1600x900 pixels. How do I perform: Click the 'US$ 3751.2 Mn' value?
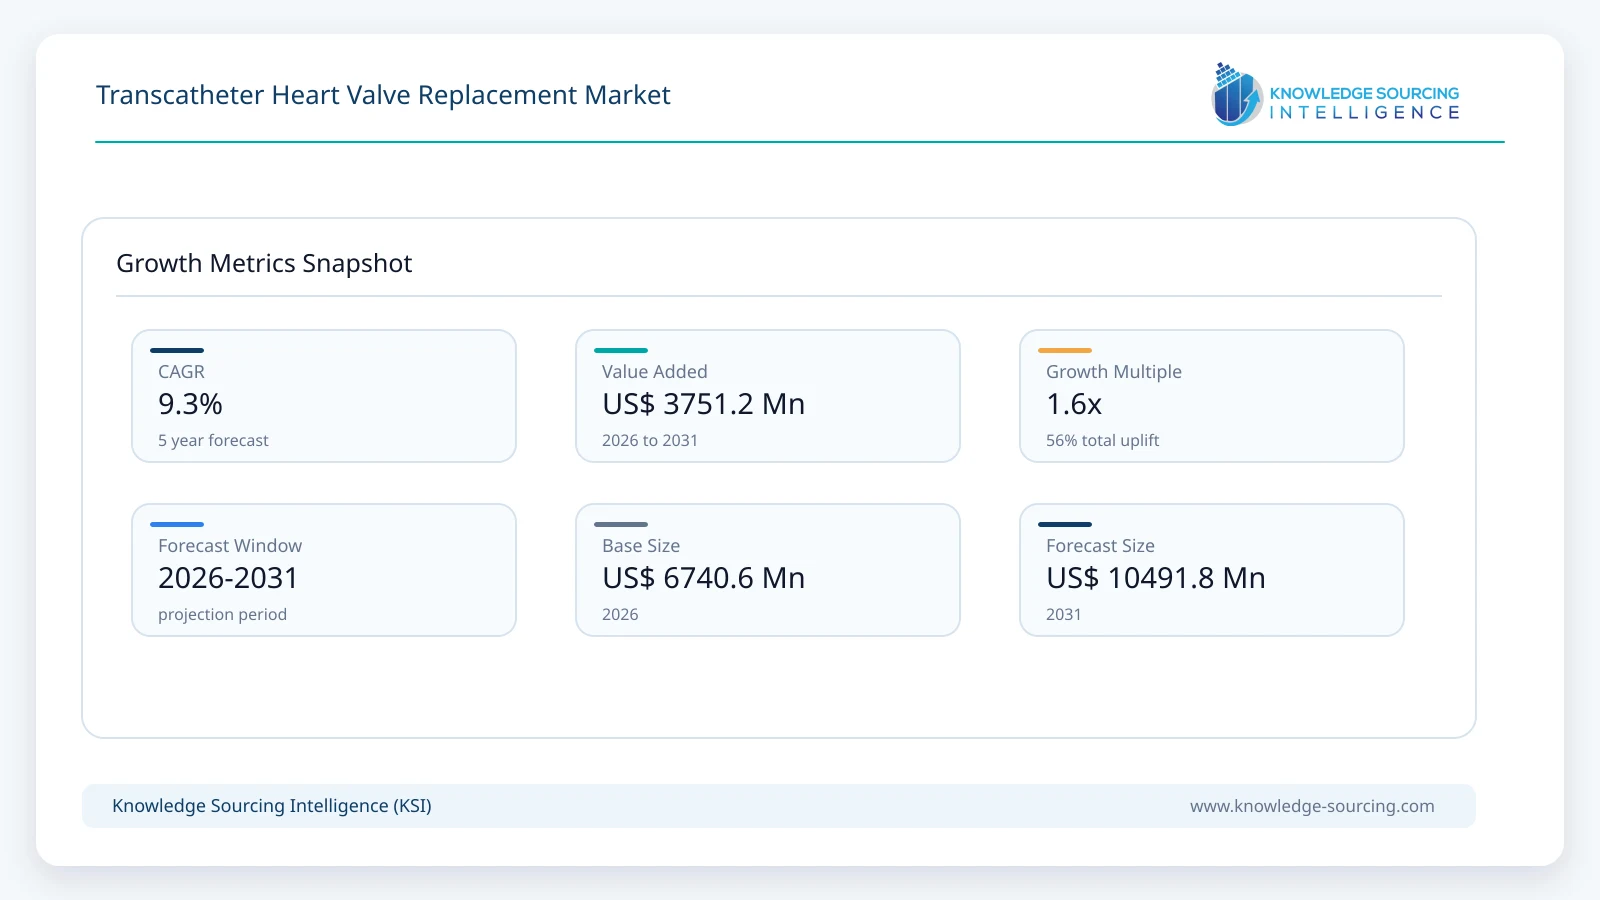703,404
